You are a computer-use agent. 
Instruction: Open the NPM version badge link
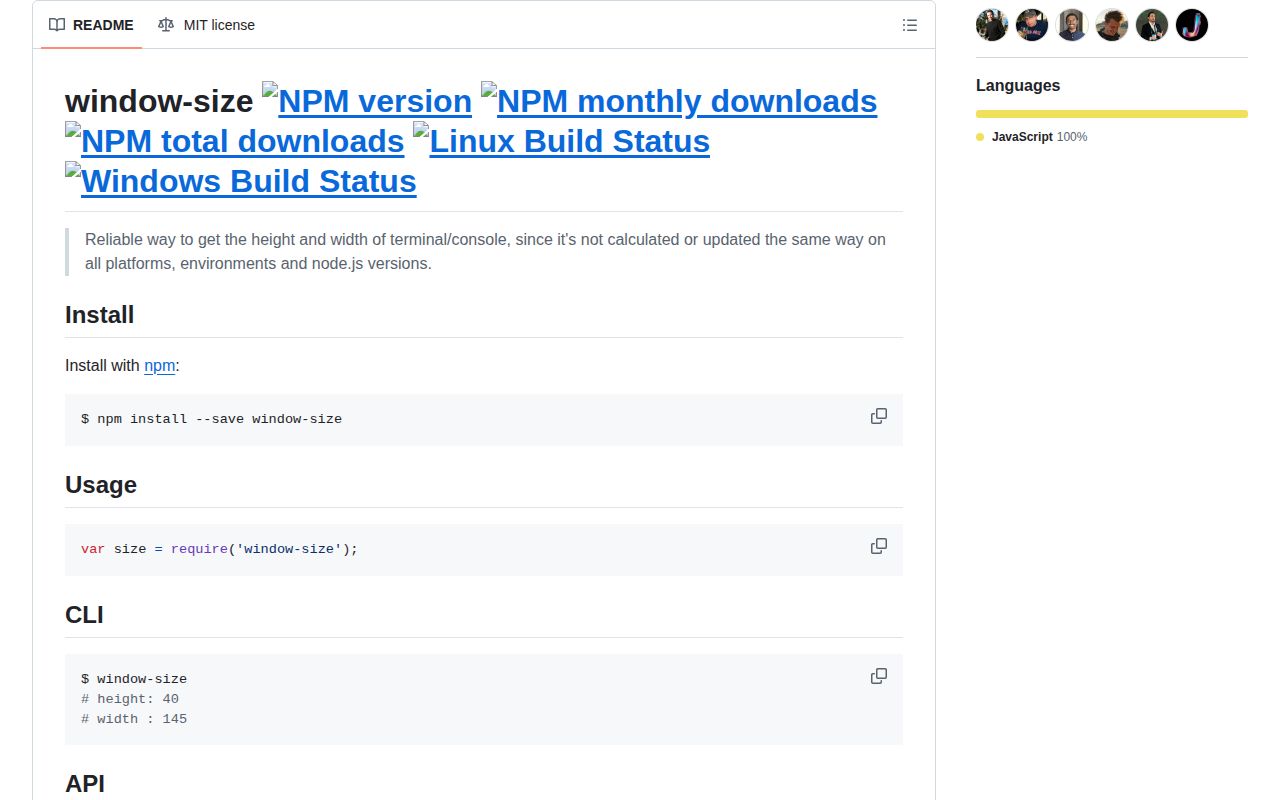[367, 100]
